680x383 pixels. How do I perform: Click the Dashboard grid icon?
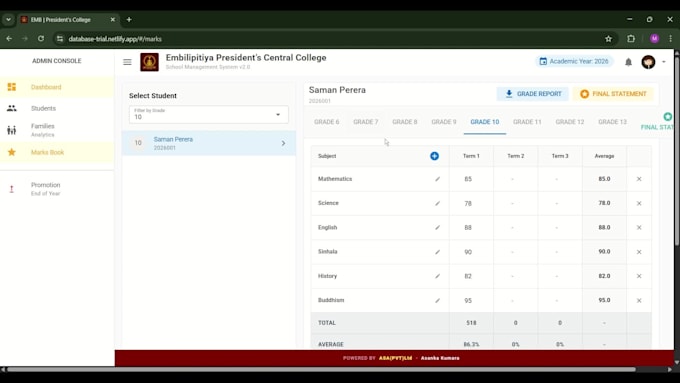click(x=12, y=87)
